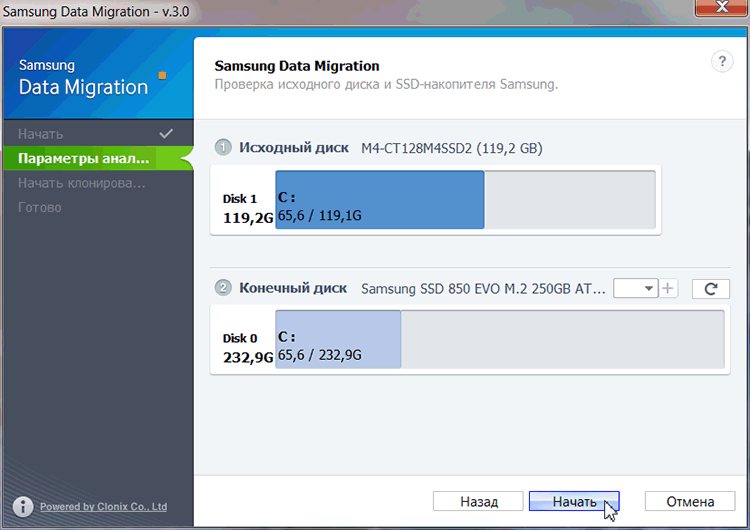Open the target disk partition dropdown
Image resolution: width=750 pixels, height=530 pixels.
click(x=635, y=288)
